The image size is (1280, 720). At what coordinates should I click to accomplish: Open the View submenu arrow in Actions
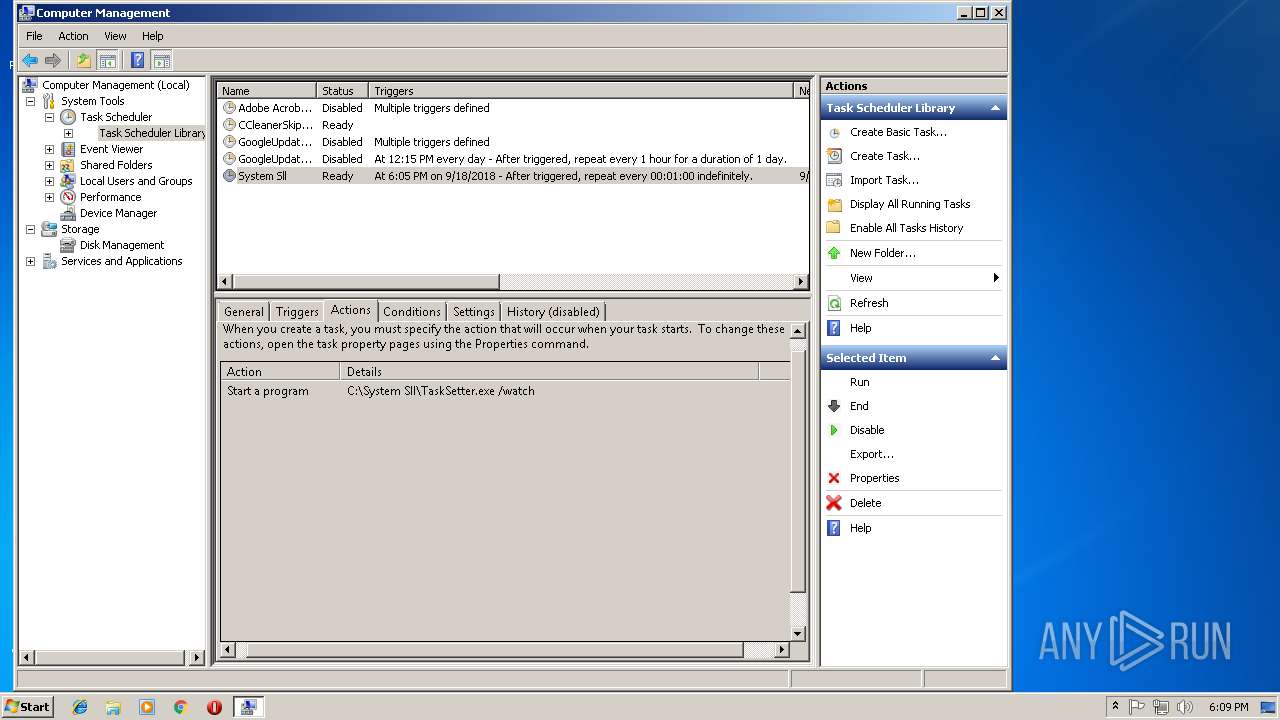point(996,278)
